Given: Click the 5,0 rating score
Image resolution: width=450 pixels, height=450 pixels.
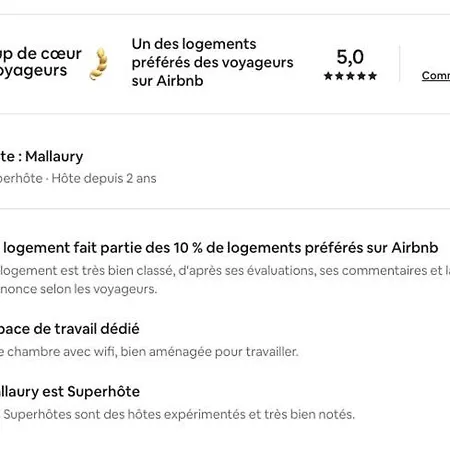Looking at the screenshot, I should point(350,57).
